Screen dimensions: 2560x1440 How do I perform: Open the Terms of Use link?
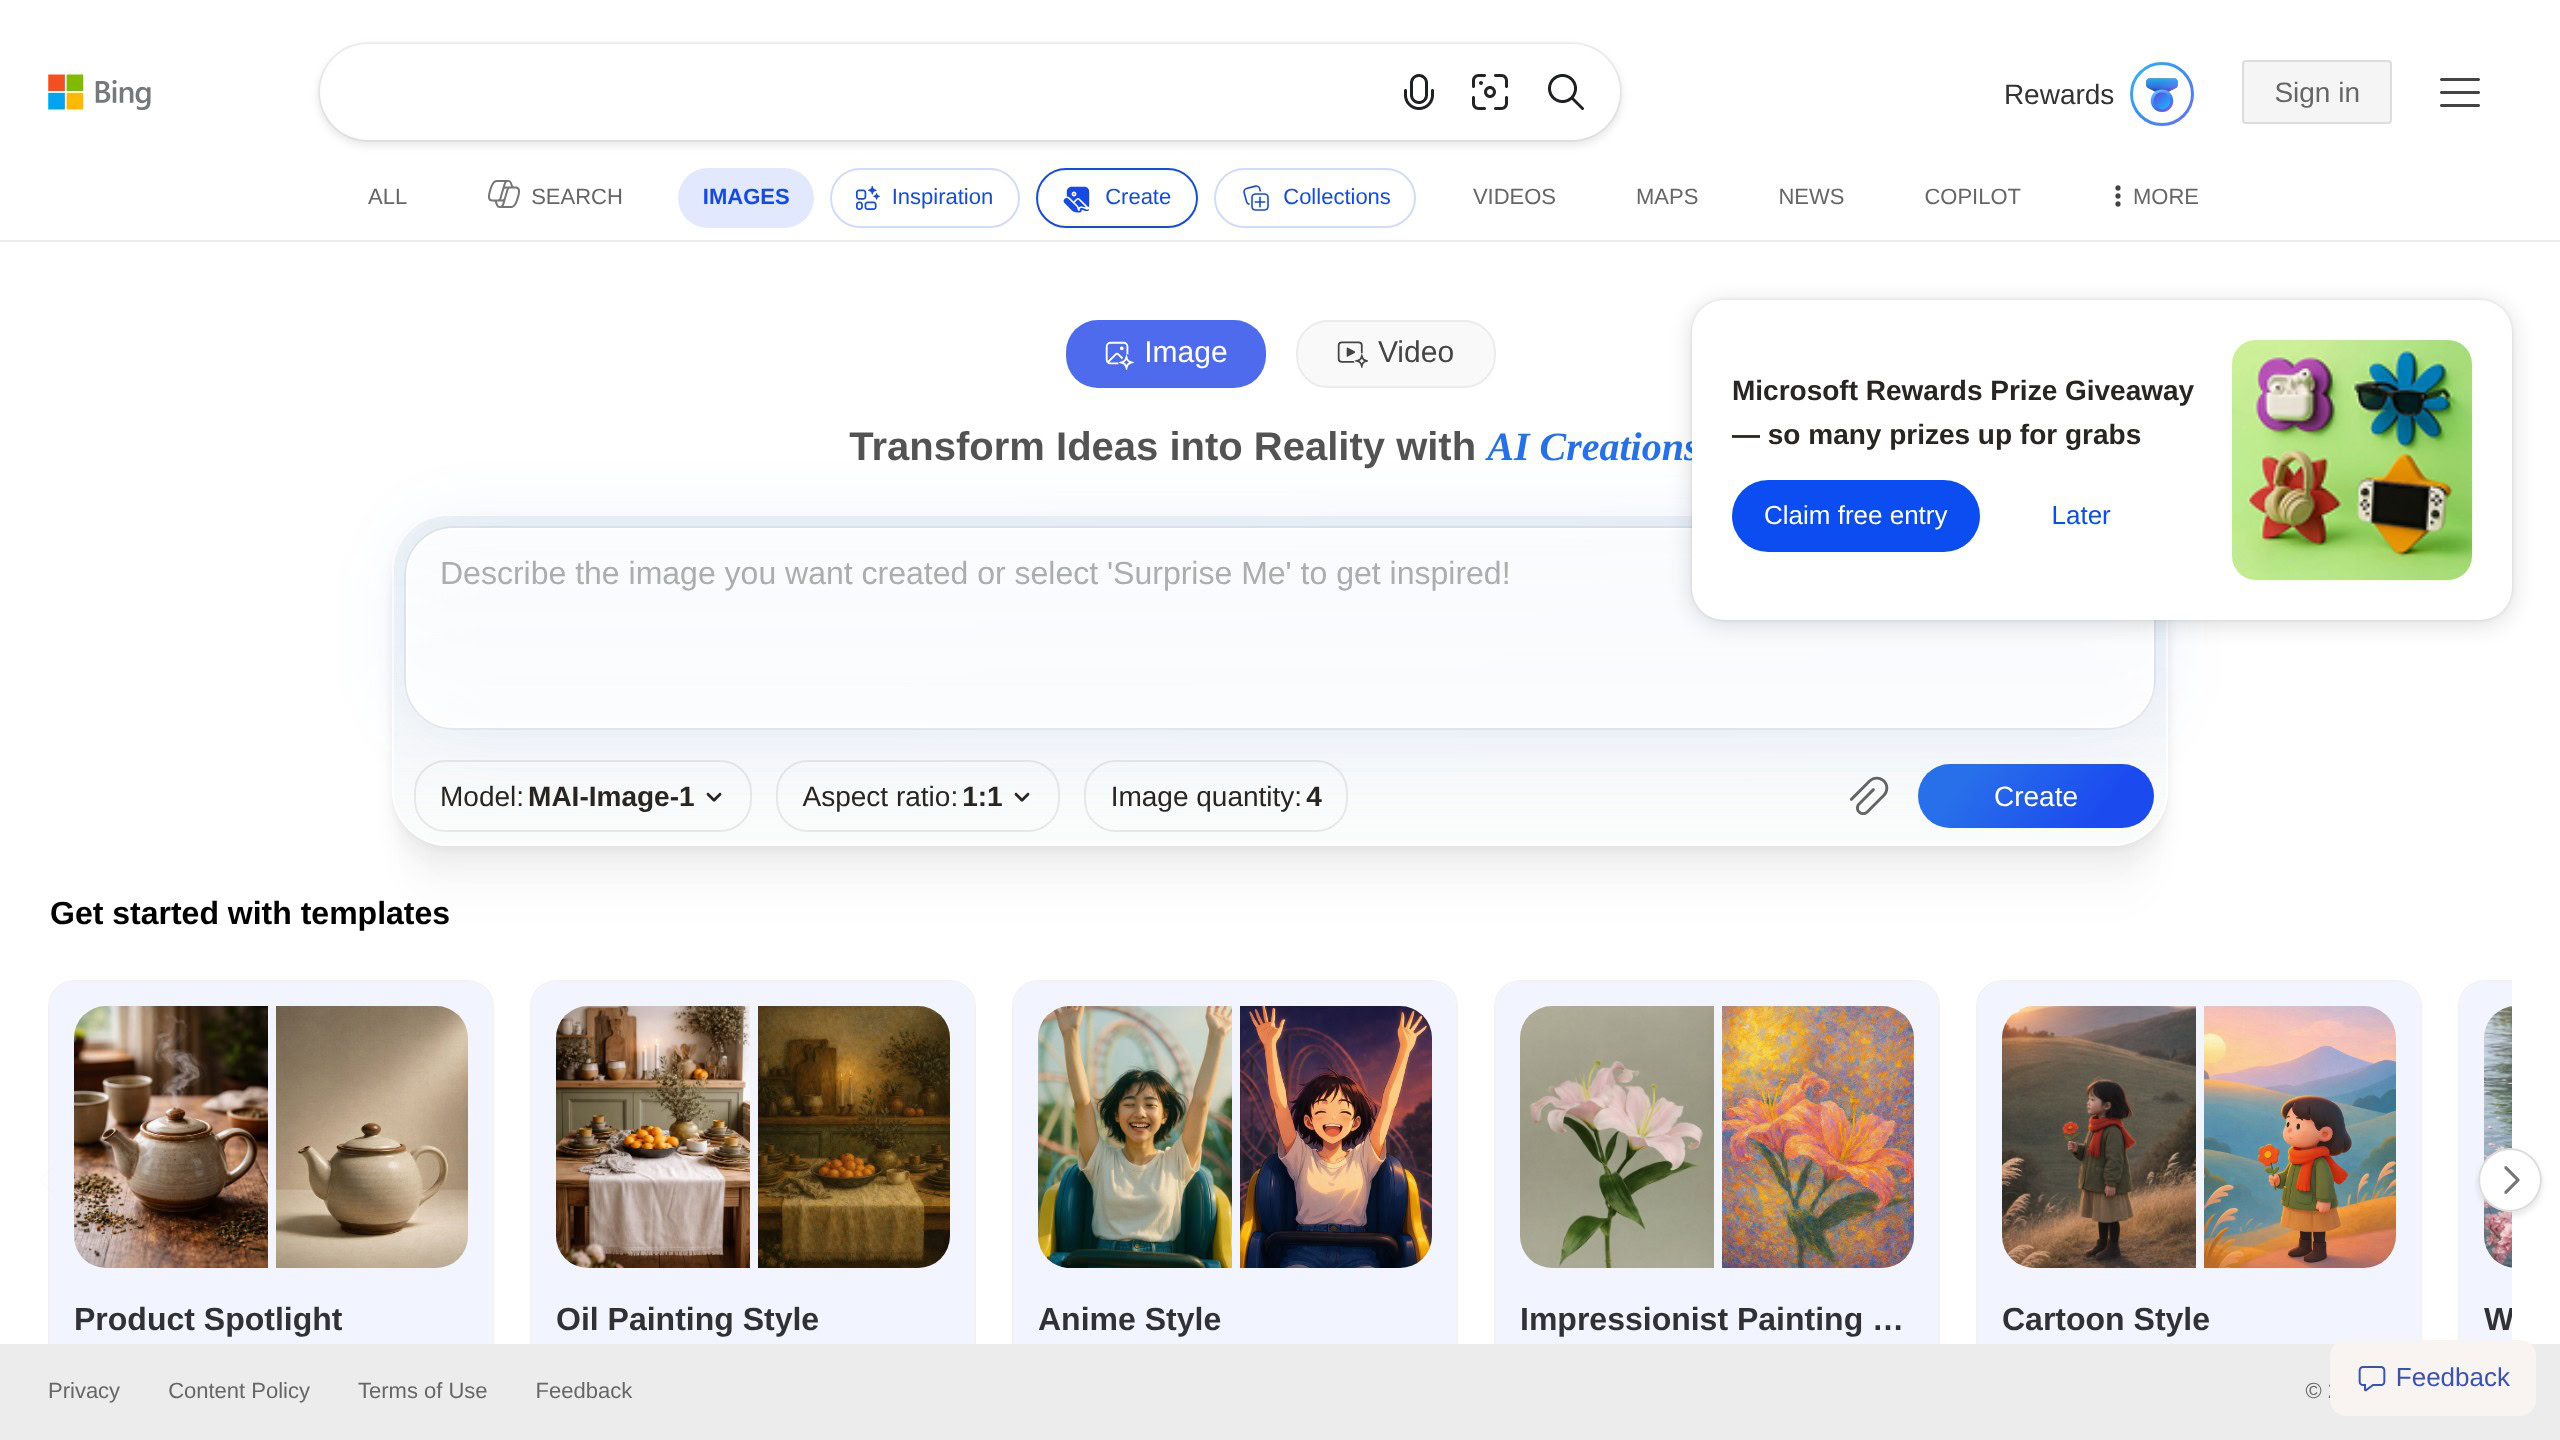click(x=422, y=1390)
